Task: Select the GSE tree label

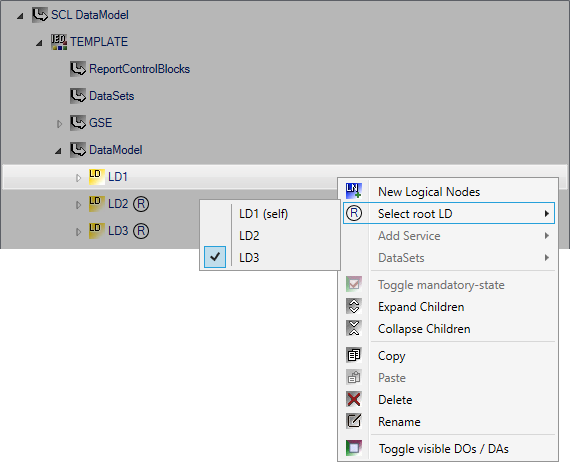Action: 100,123
